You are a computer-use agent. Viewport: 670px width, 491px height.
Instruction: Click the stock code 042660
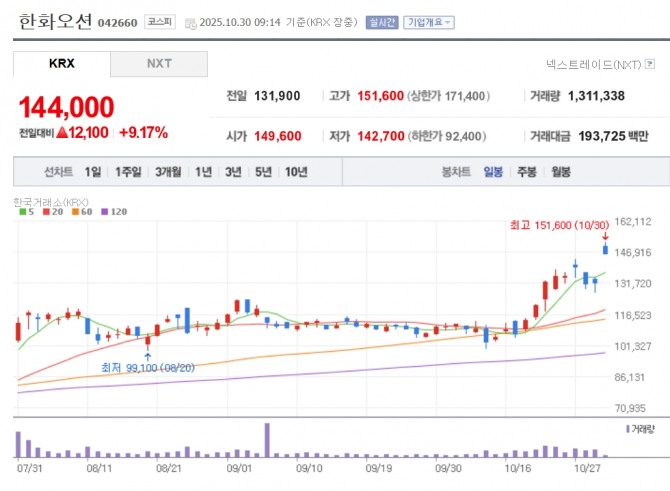point(118,23)
